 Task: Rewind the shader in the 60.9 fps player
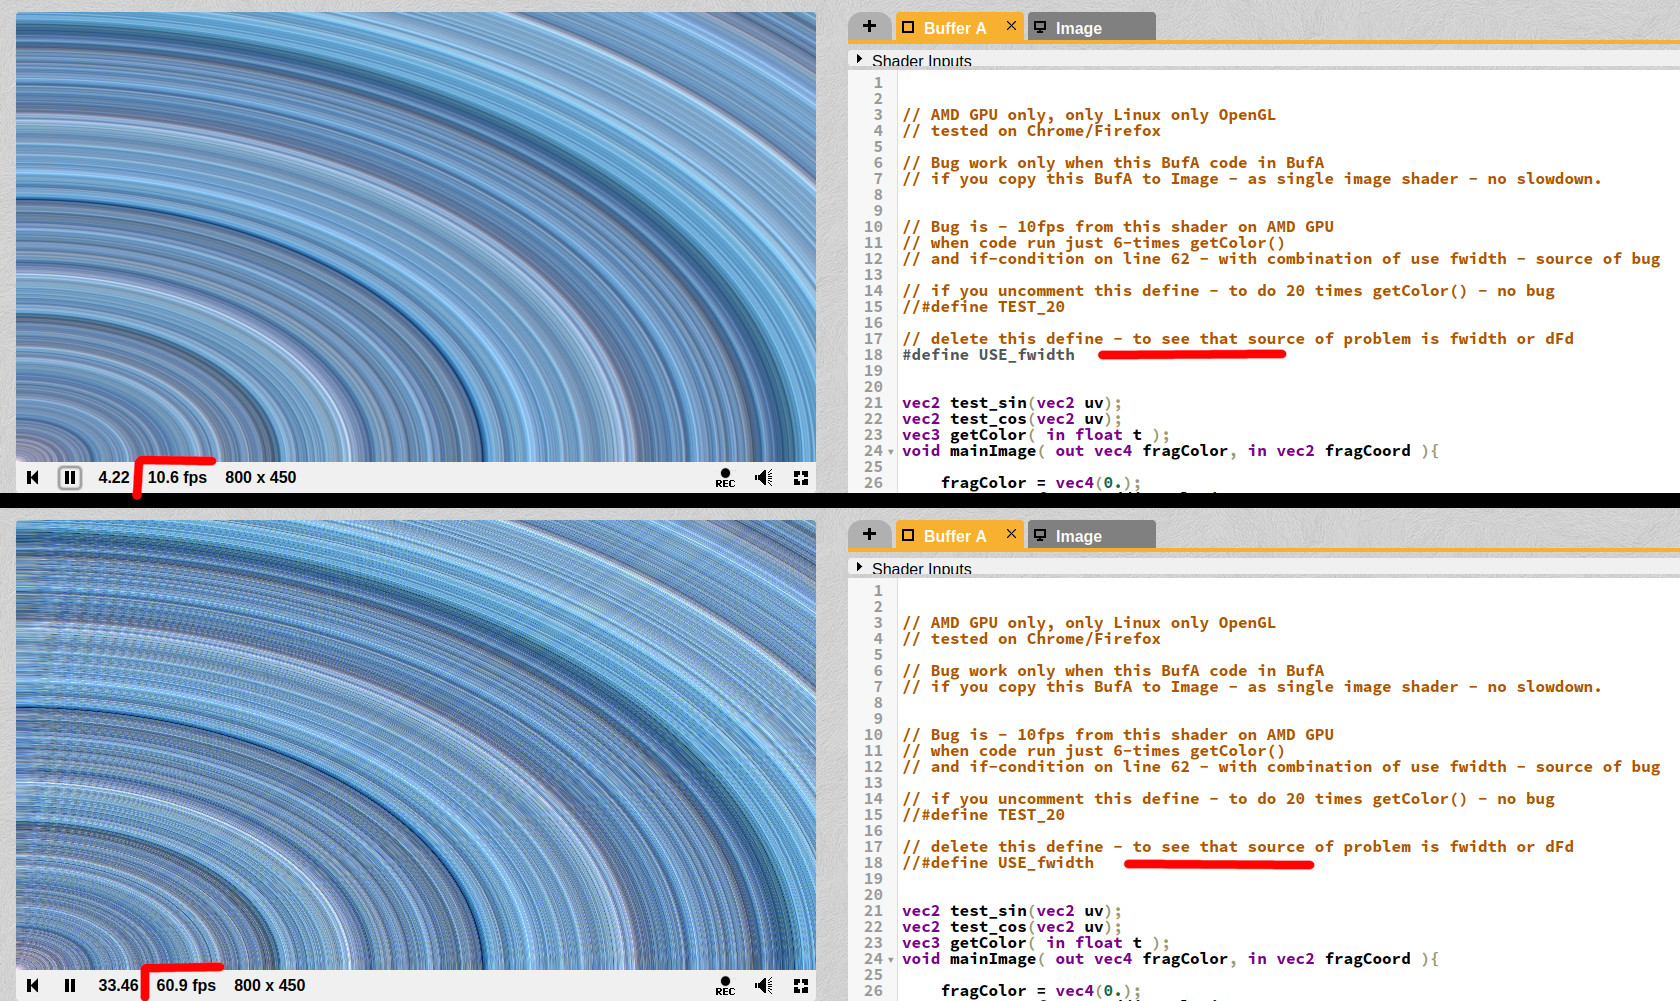[x=33, y=985]
